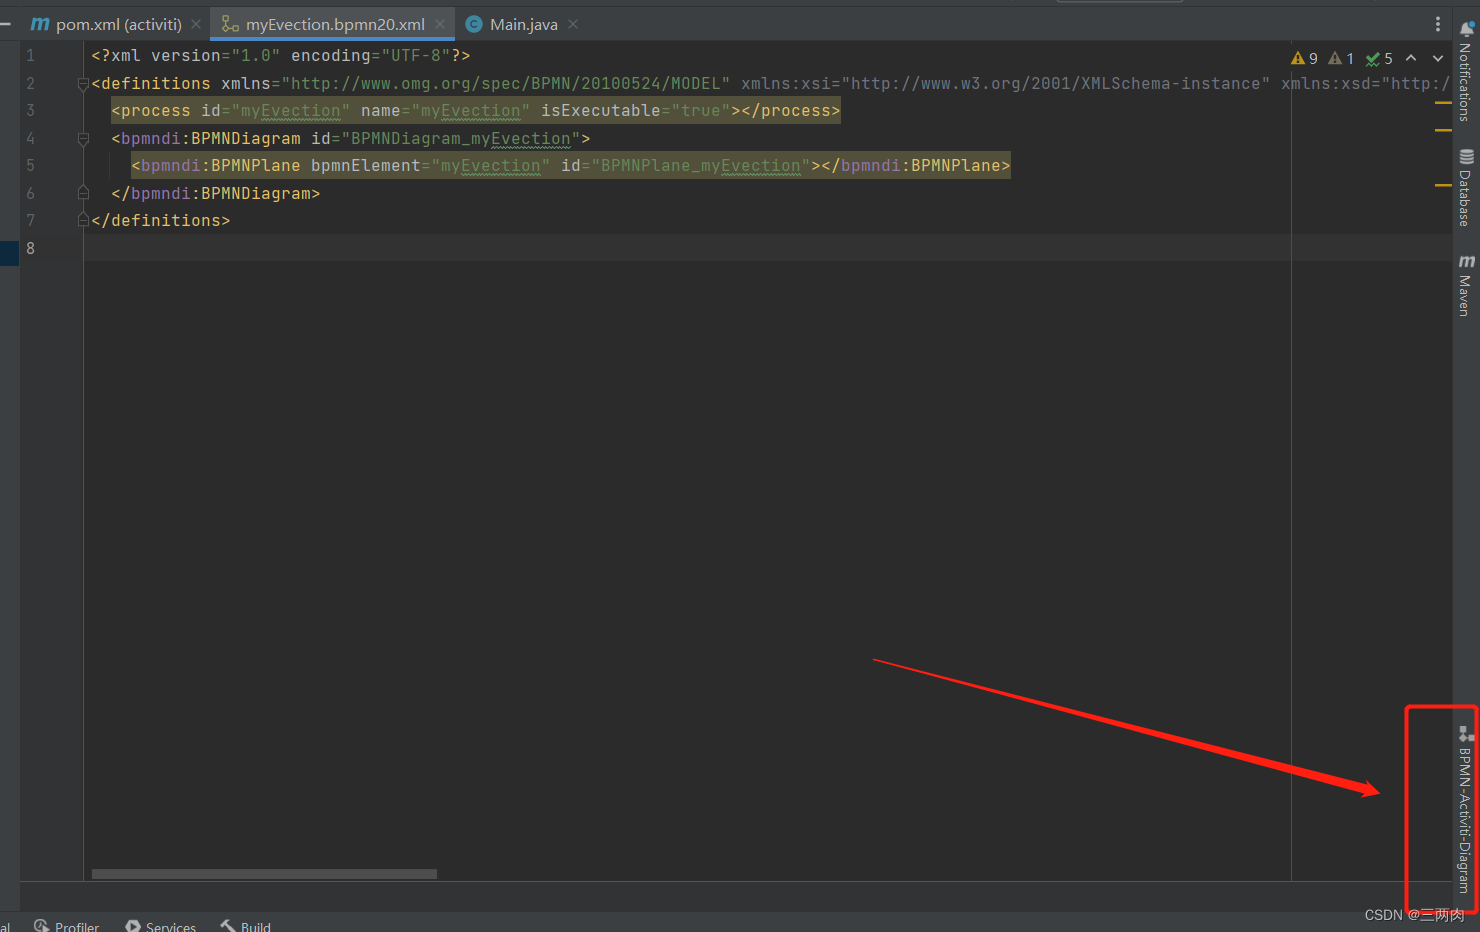Click the fold marker at line 6

[83, 192]
